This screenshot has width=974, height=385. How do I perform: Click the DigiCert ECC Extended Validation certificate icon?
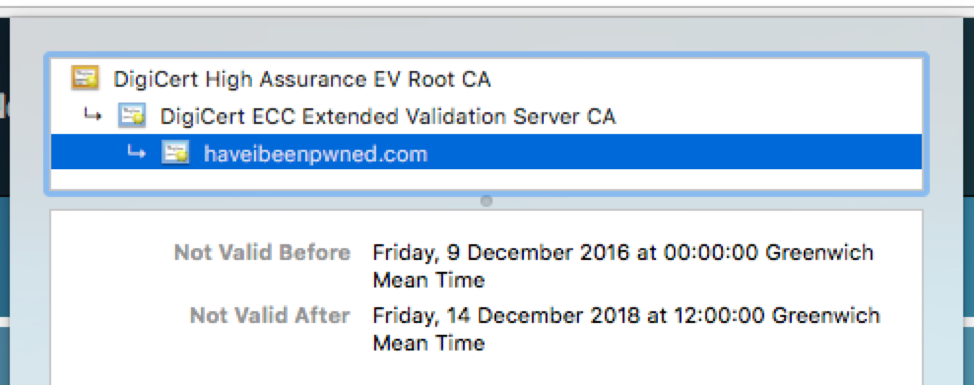pyautogui.click(x=132, y=116)
